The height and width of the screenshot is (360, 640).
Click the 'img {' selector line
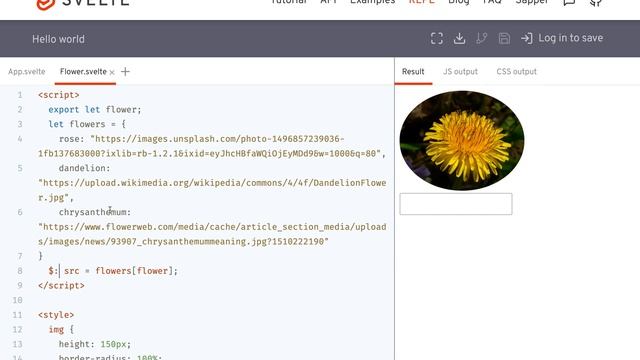point(61,330)
